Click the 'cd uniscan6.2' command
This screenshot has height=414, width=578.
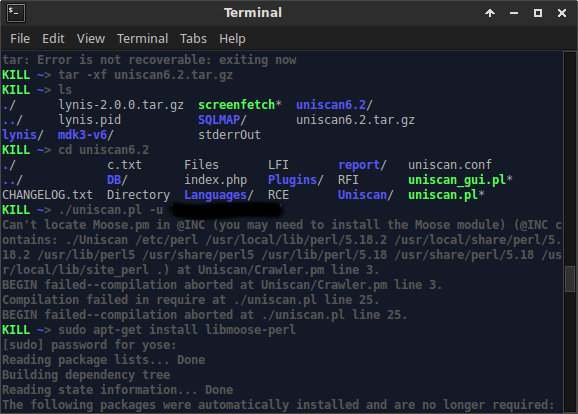click(x=104, y=150)
